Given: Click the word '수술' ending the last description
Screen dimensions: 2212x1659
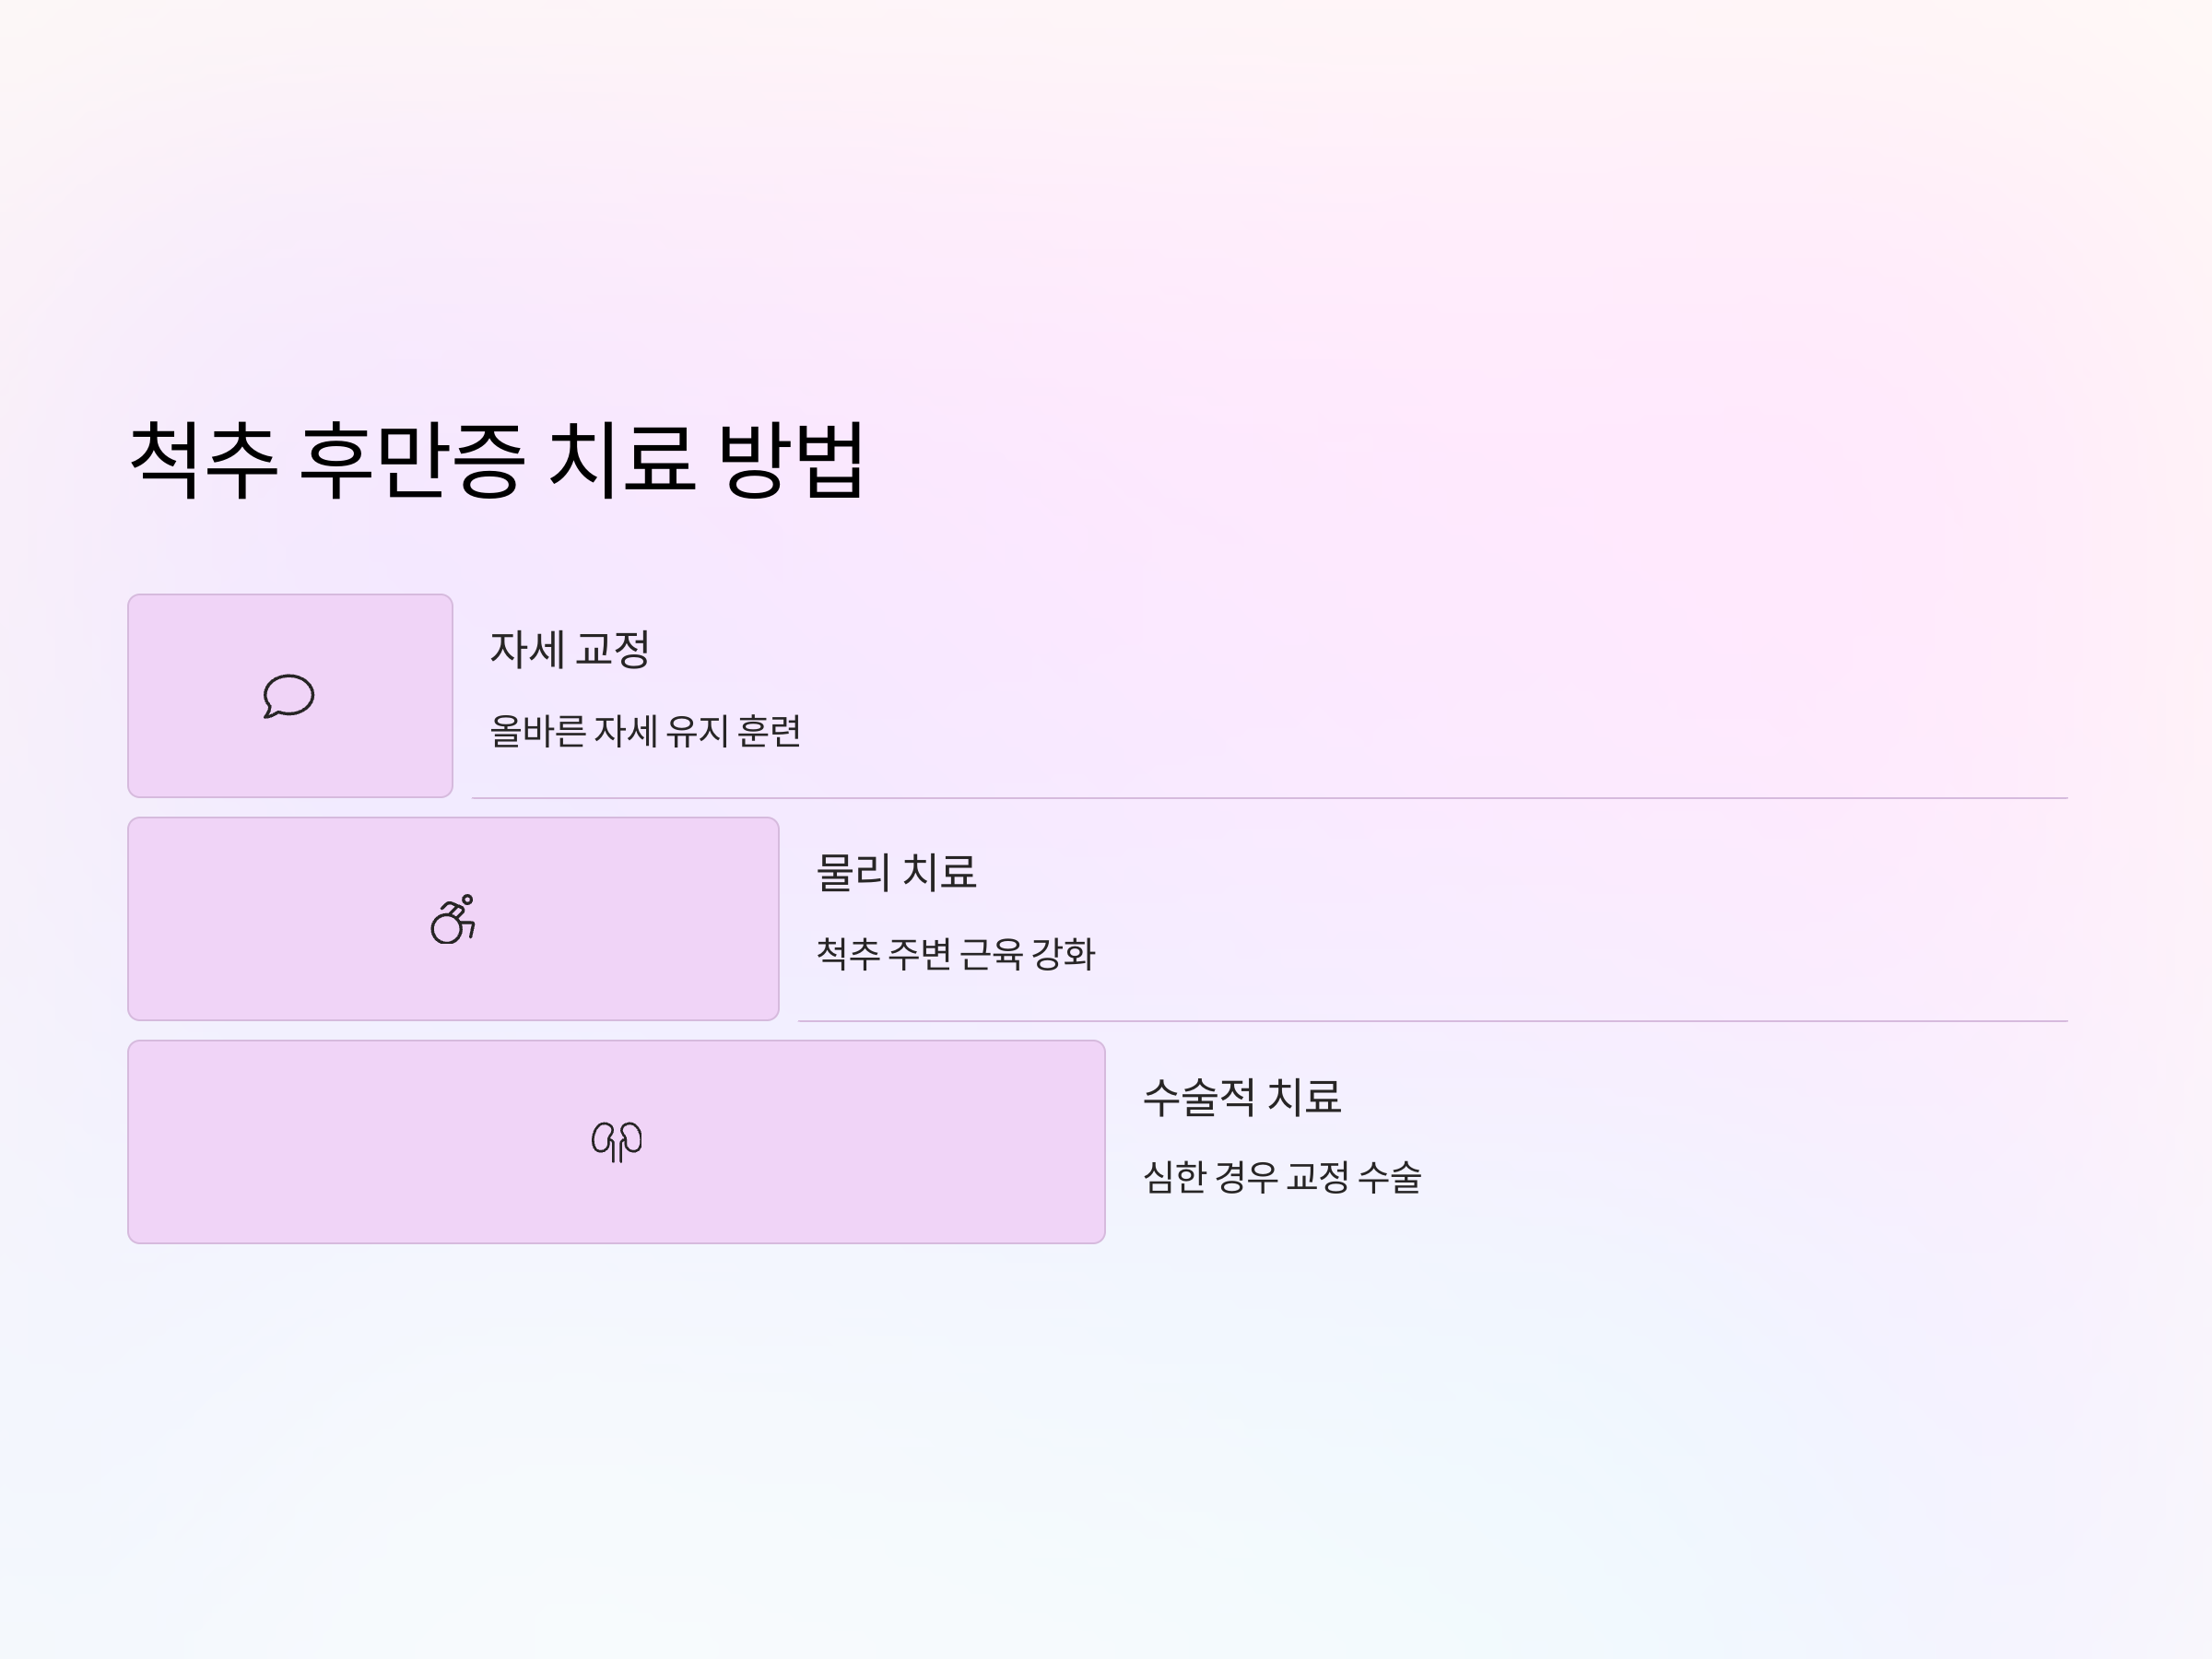Looking at the screenshot, I should coord(1390,1177).
